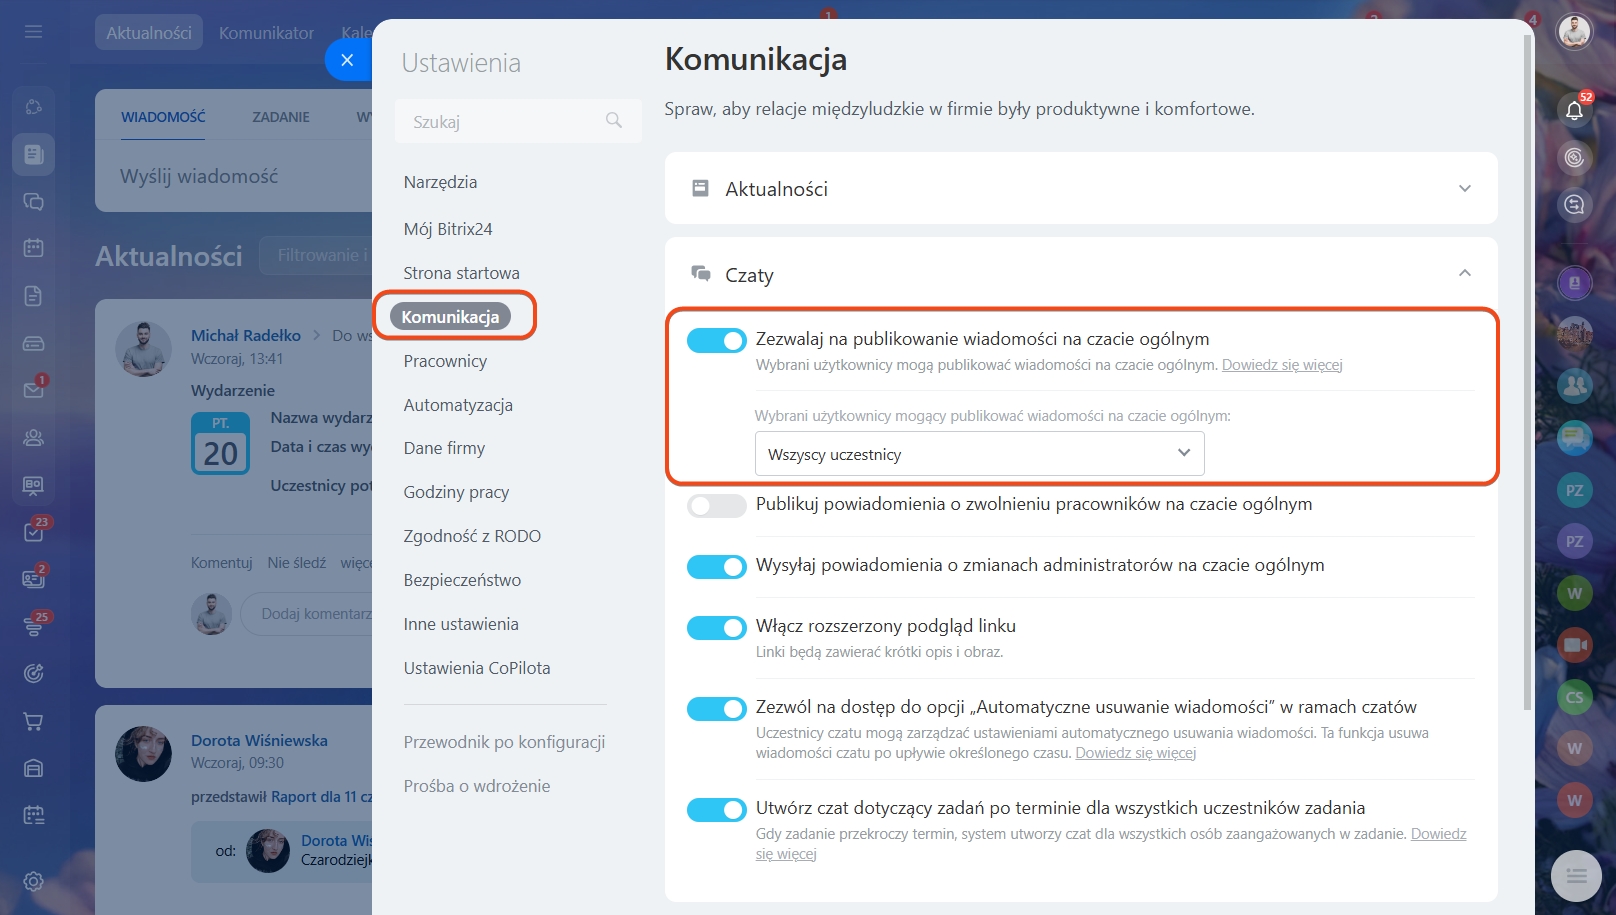Open the settings gear icon at the sidebar bottom
This screenshot has height=915, width=1616.
click(x=33, y=881)
